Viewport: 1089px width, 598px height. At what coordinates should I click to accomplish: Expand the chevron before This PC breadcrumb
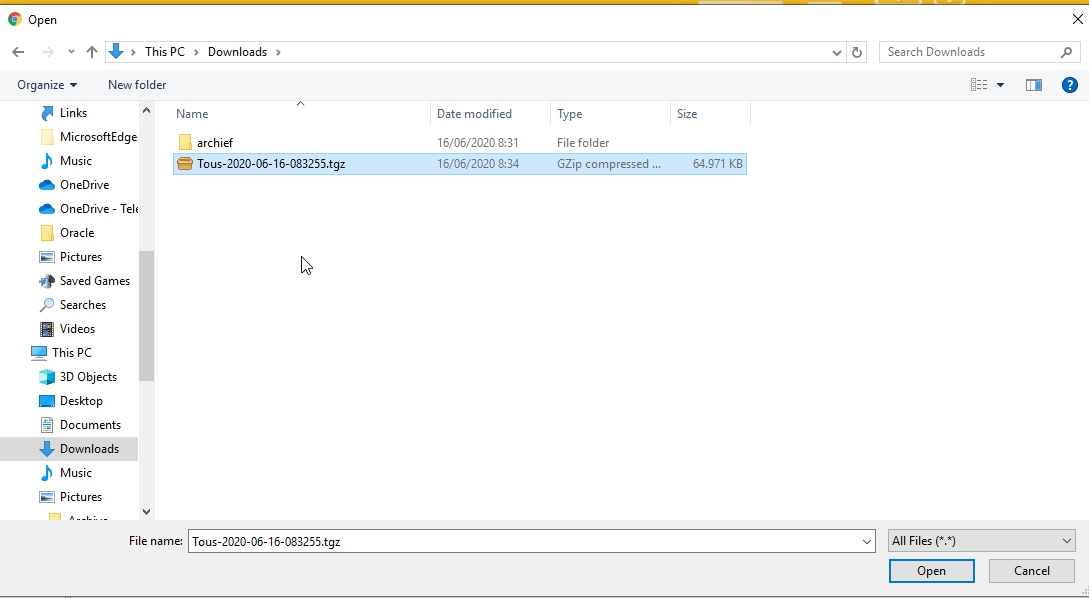point(133,52)
